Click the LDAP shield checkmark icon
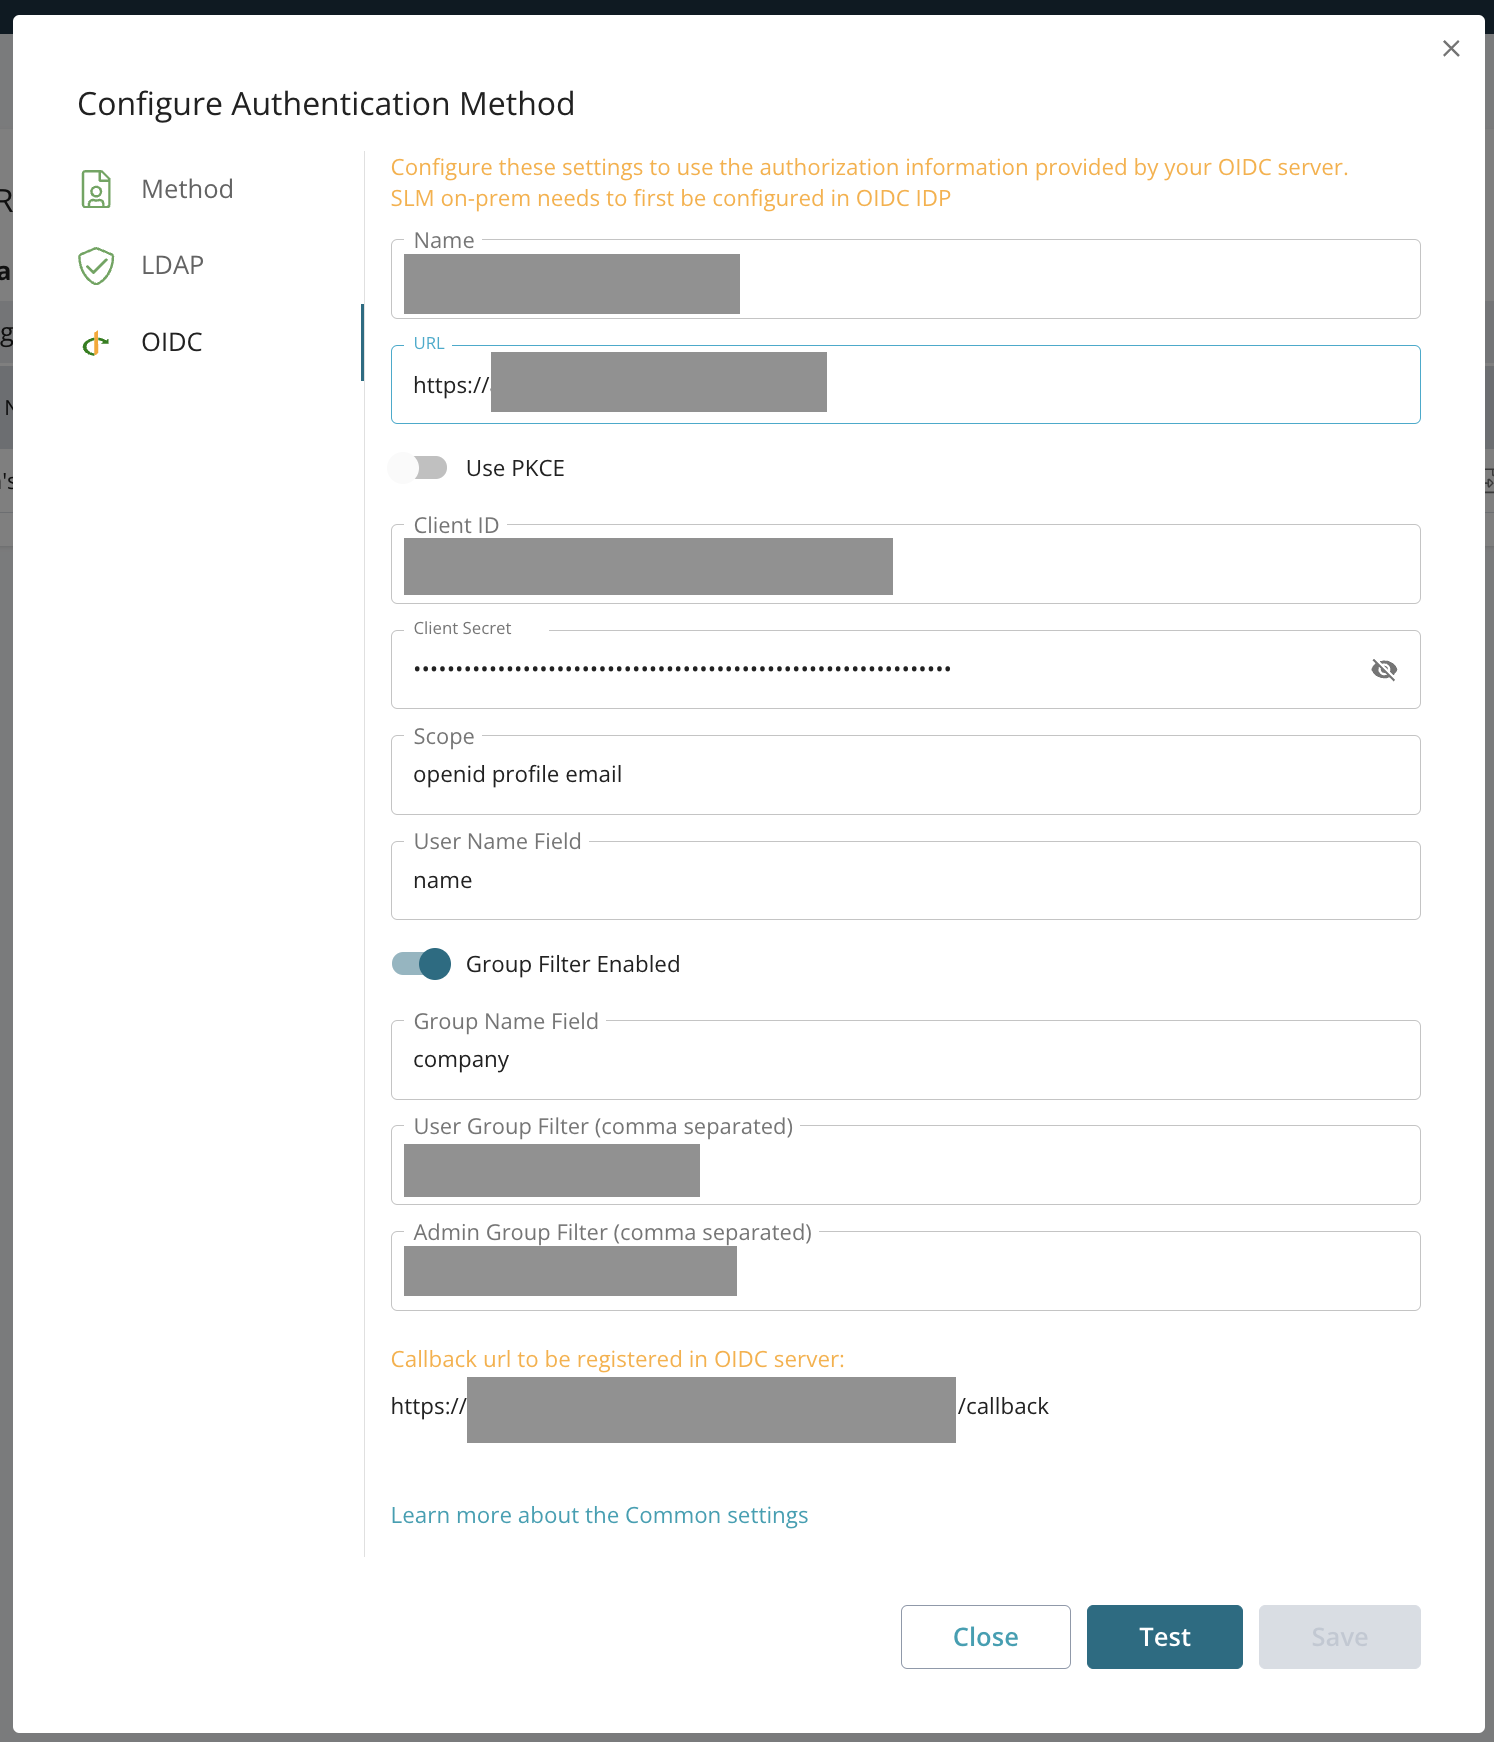 tap(96, 266)
